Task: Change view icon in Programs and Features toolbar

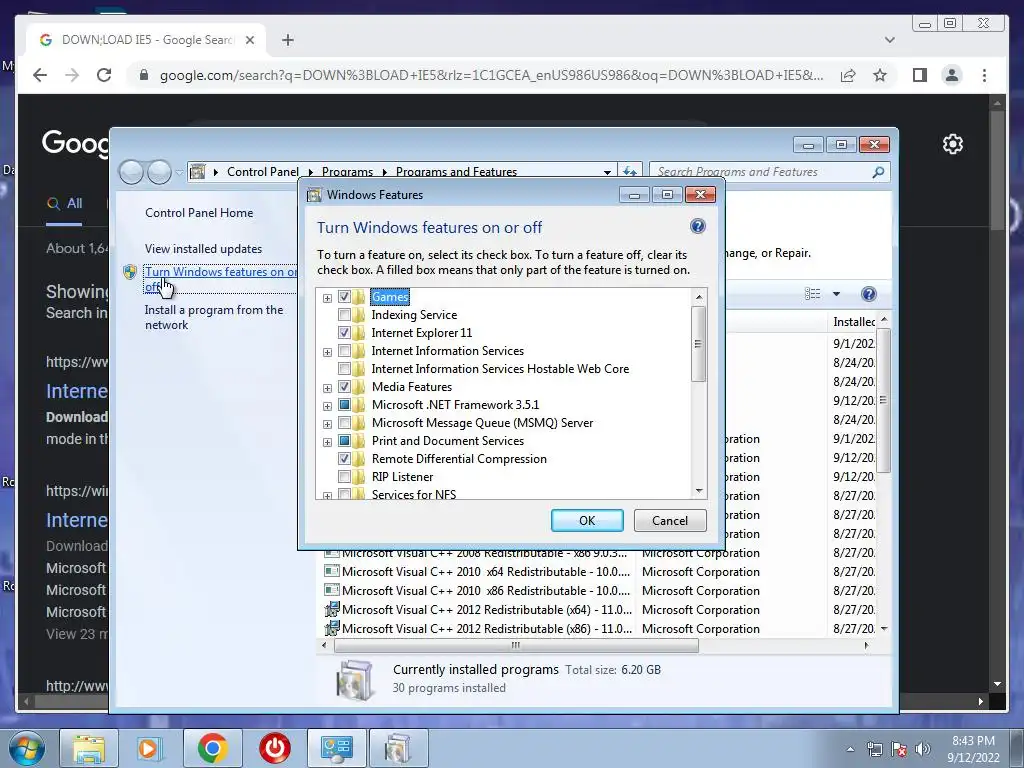Action: click(812, 294)
